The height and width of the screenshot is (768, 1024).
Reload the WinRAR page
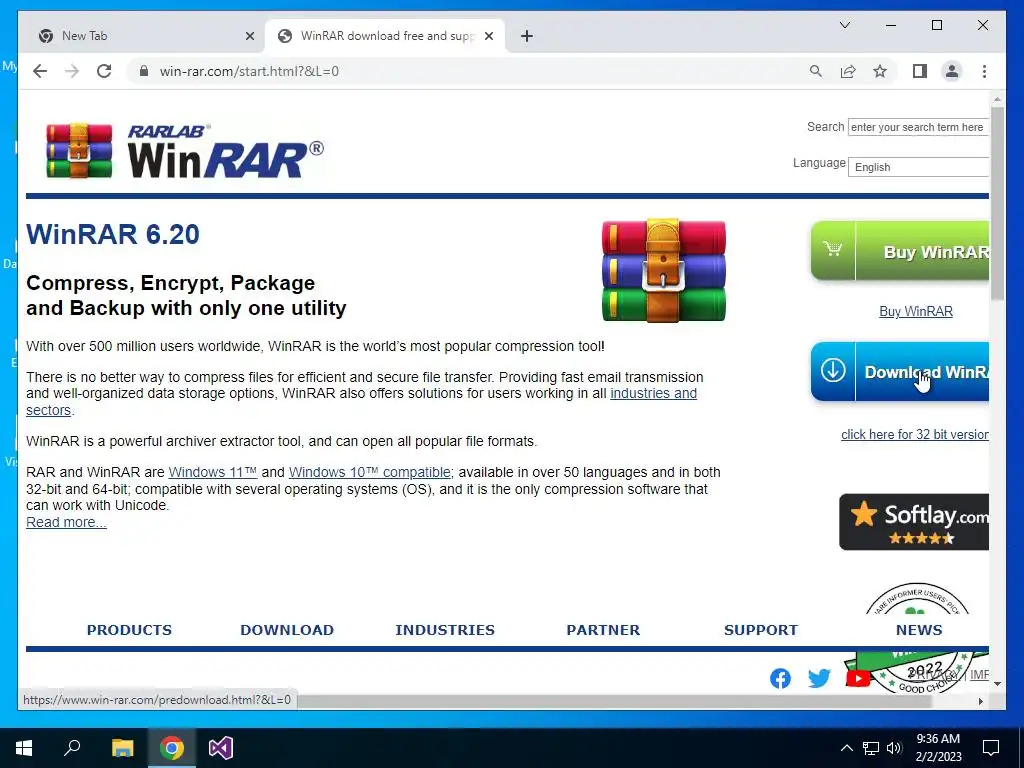click(104, 71)
